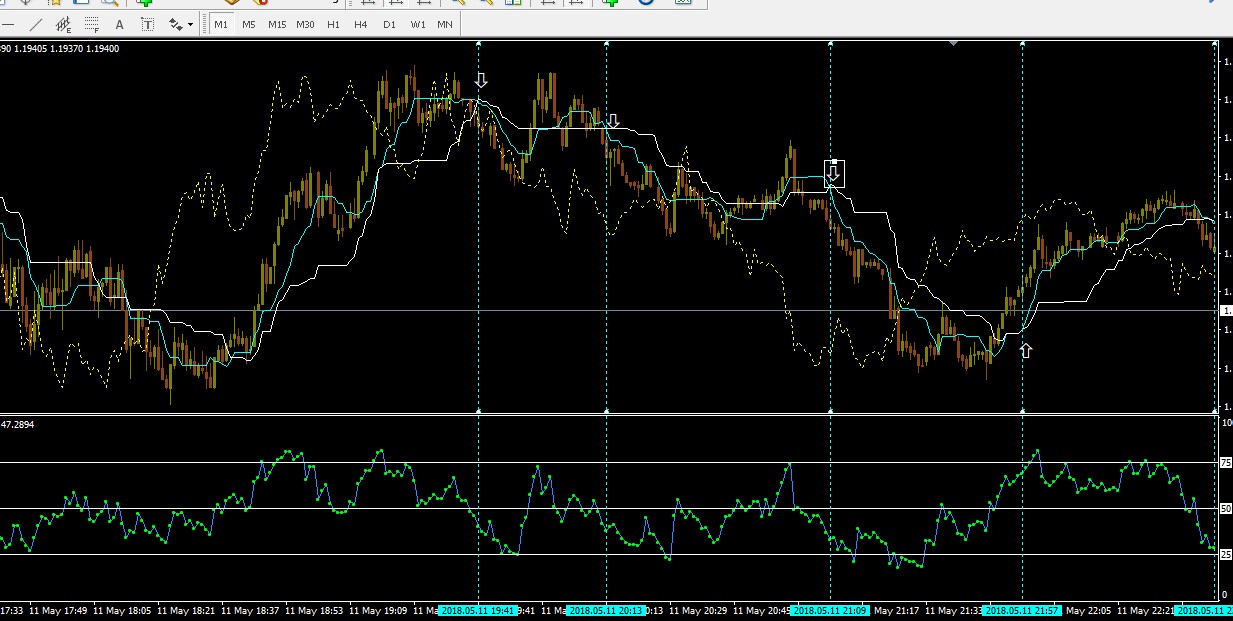Toggle the M1 timeframe
This screenshot has height=621, width=1233.
221,24
